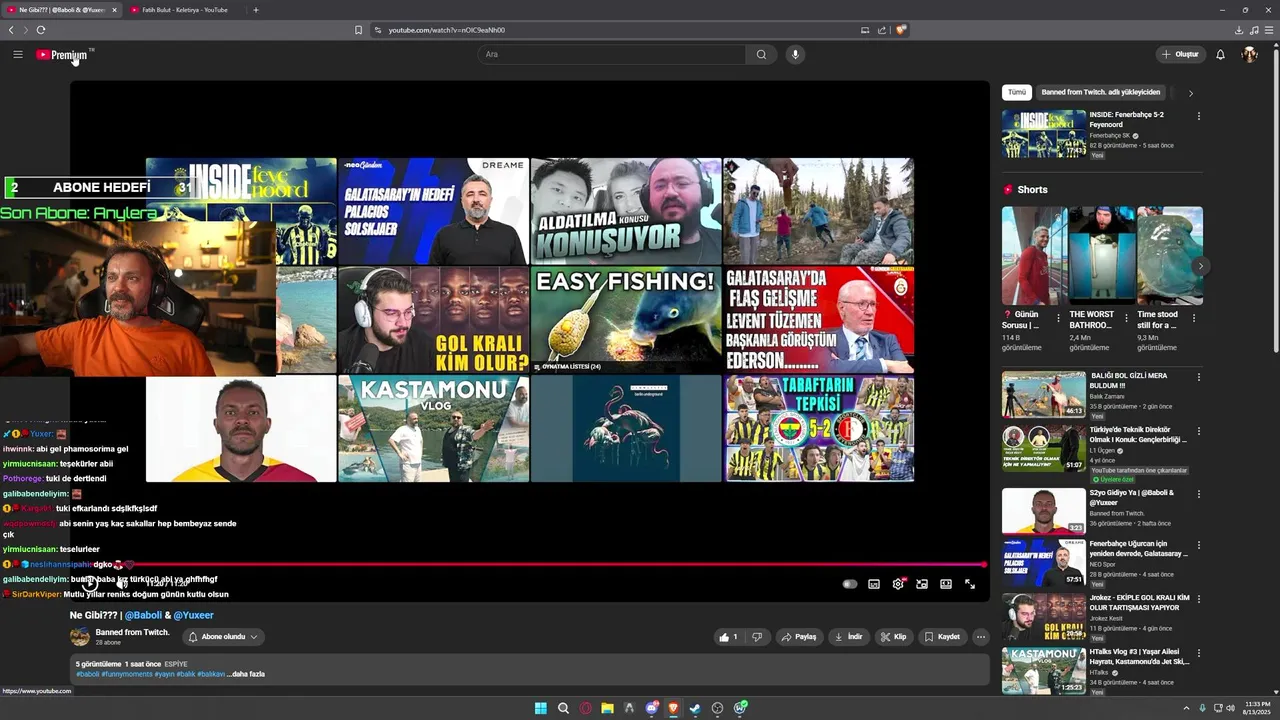Viewport: 1280px width, 720px height.
Task: Open player settings gear
Action: pos(898,584)
